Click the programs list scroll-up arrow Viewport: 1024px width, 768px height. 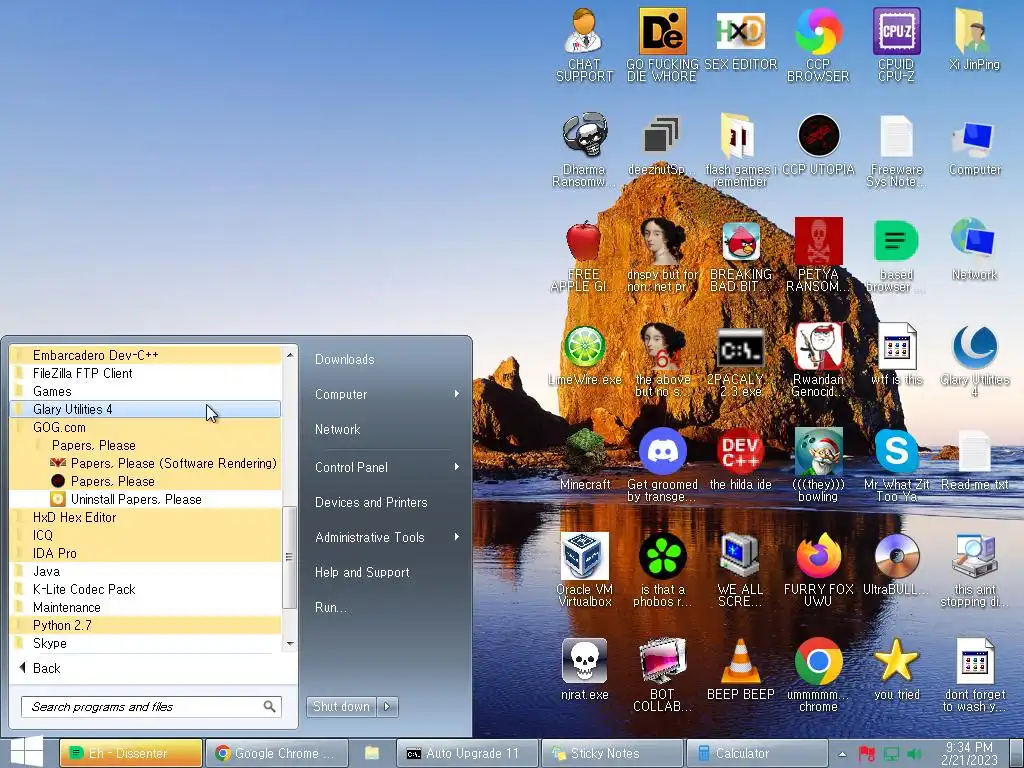pos(289,355)
